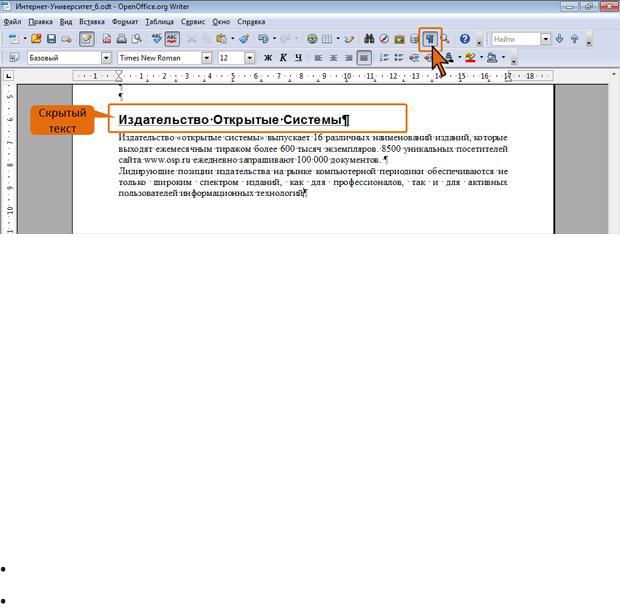
Task: Toggle numbered list
Action: pyautogui.click(x=384, y=58)
